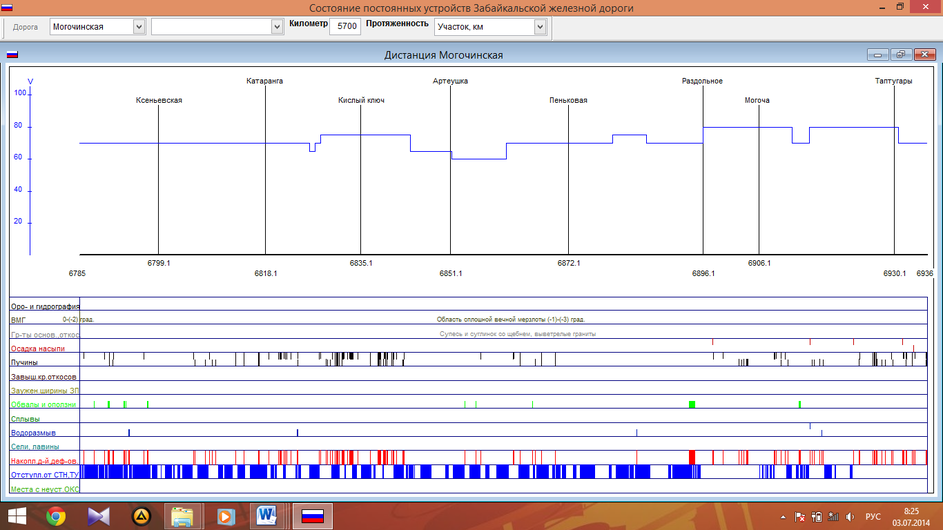This screenshot has width=943, height=530.
Task: Select the 'Осадка насыпи' row label
Action: coord(37,348)
